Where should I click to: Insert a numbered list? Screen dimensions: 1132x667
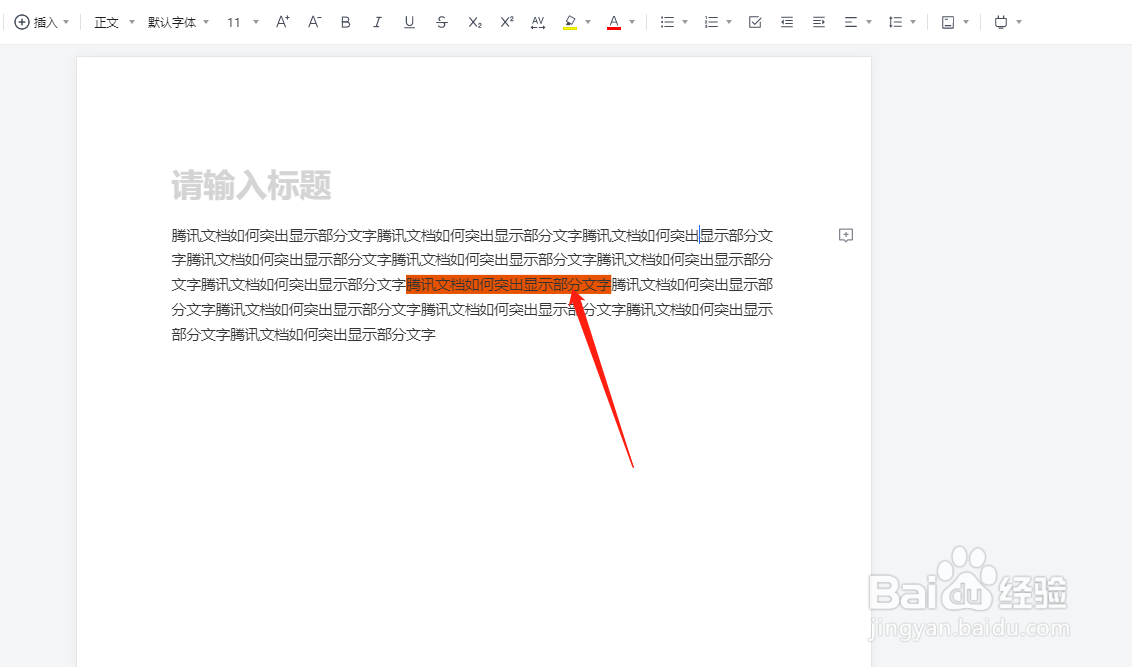(x=711, y=22)
